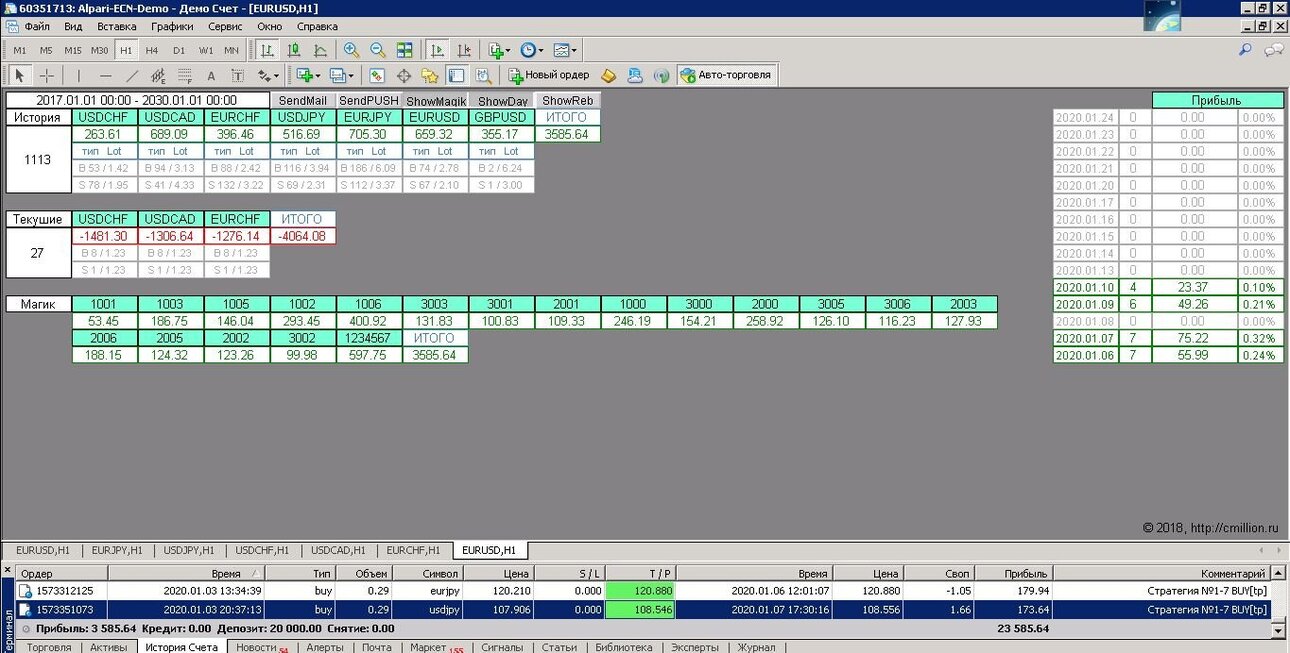Click the SendMail button

(303, 101)
